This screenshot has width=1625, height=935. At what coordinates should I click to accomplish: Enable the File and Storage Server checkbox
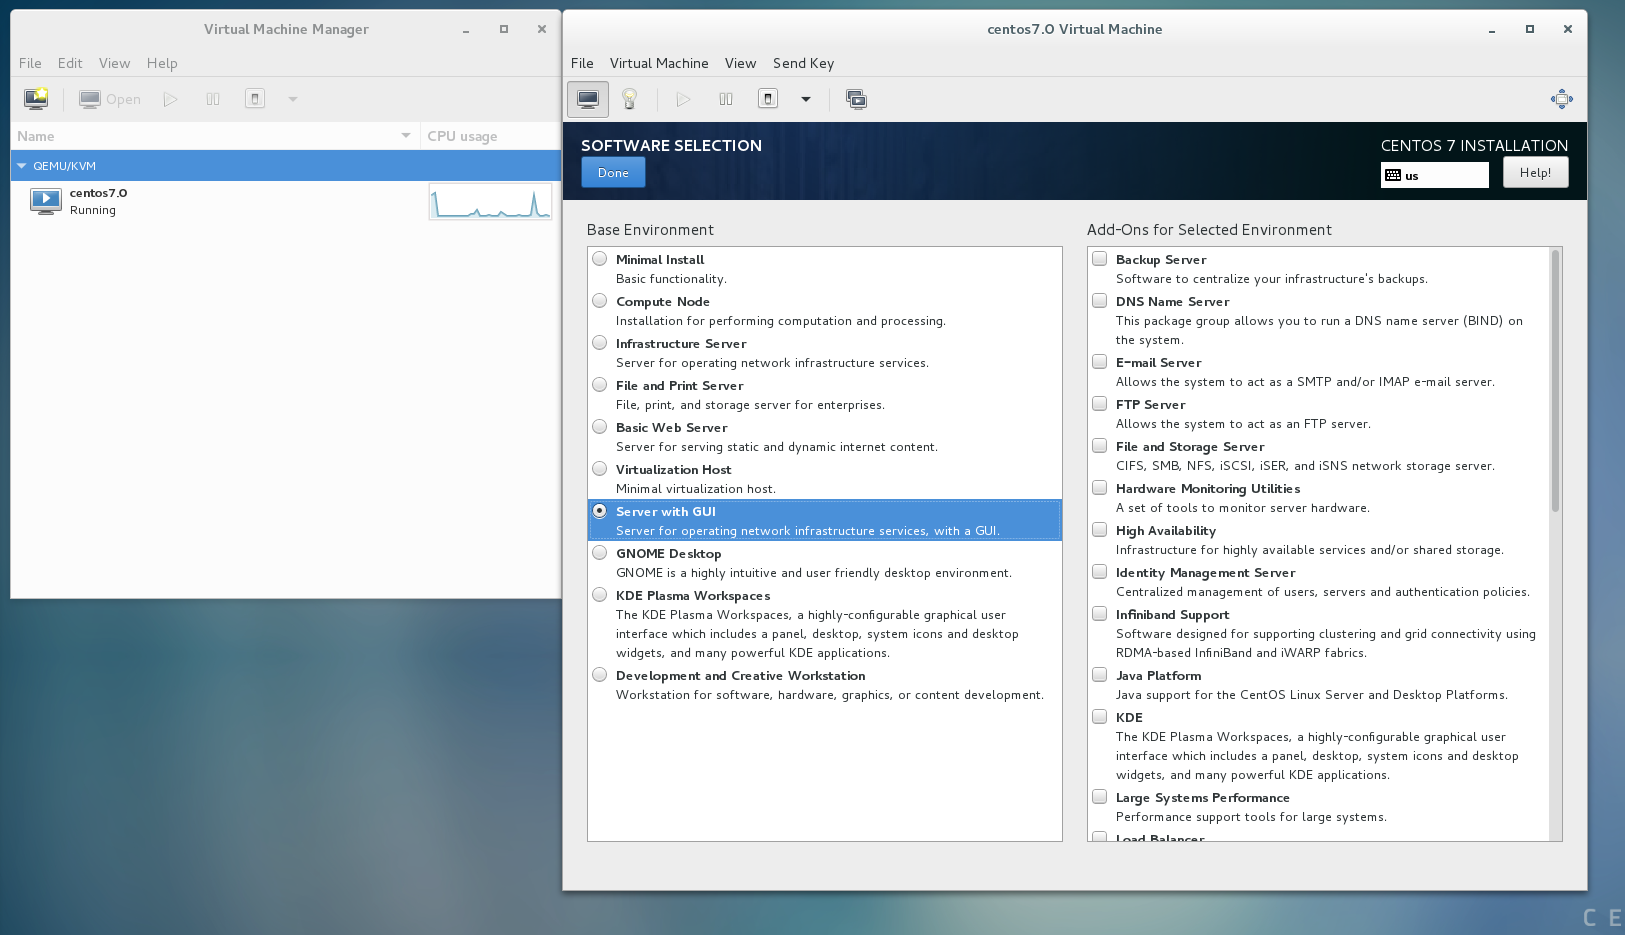point(1100,446)
